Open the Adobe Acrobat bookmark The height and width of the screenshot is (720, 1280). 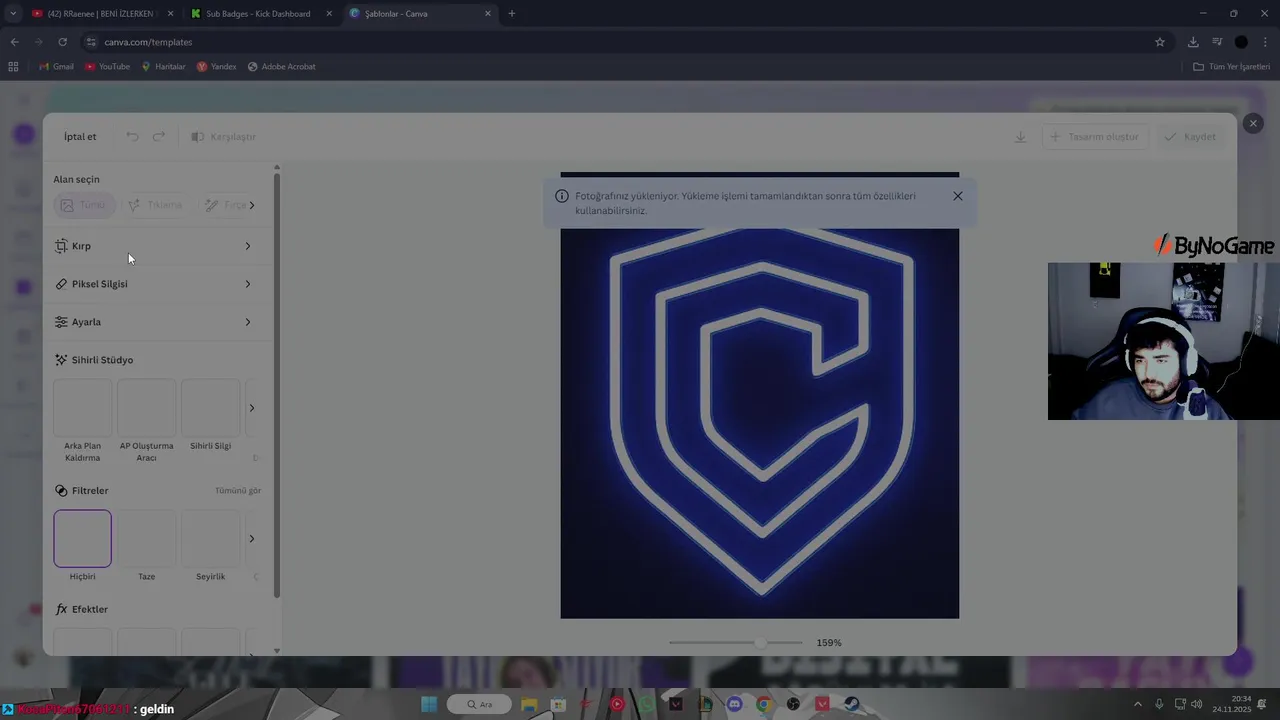281,67
